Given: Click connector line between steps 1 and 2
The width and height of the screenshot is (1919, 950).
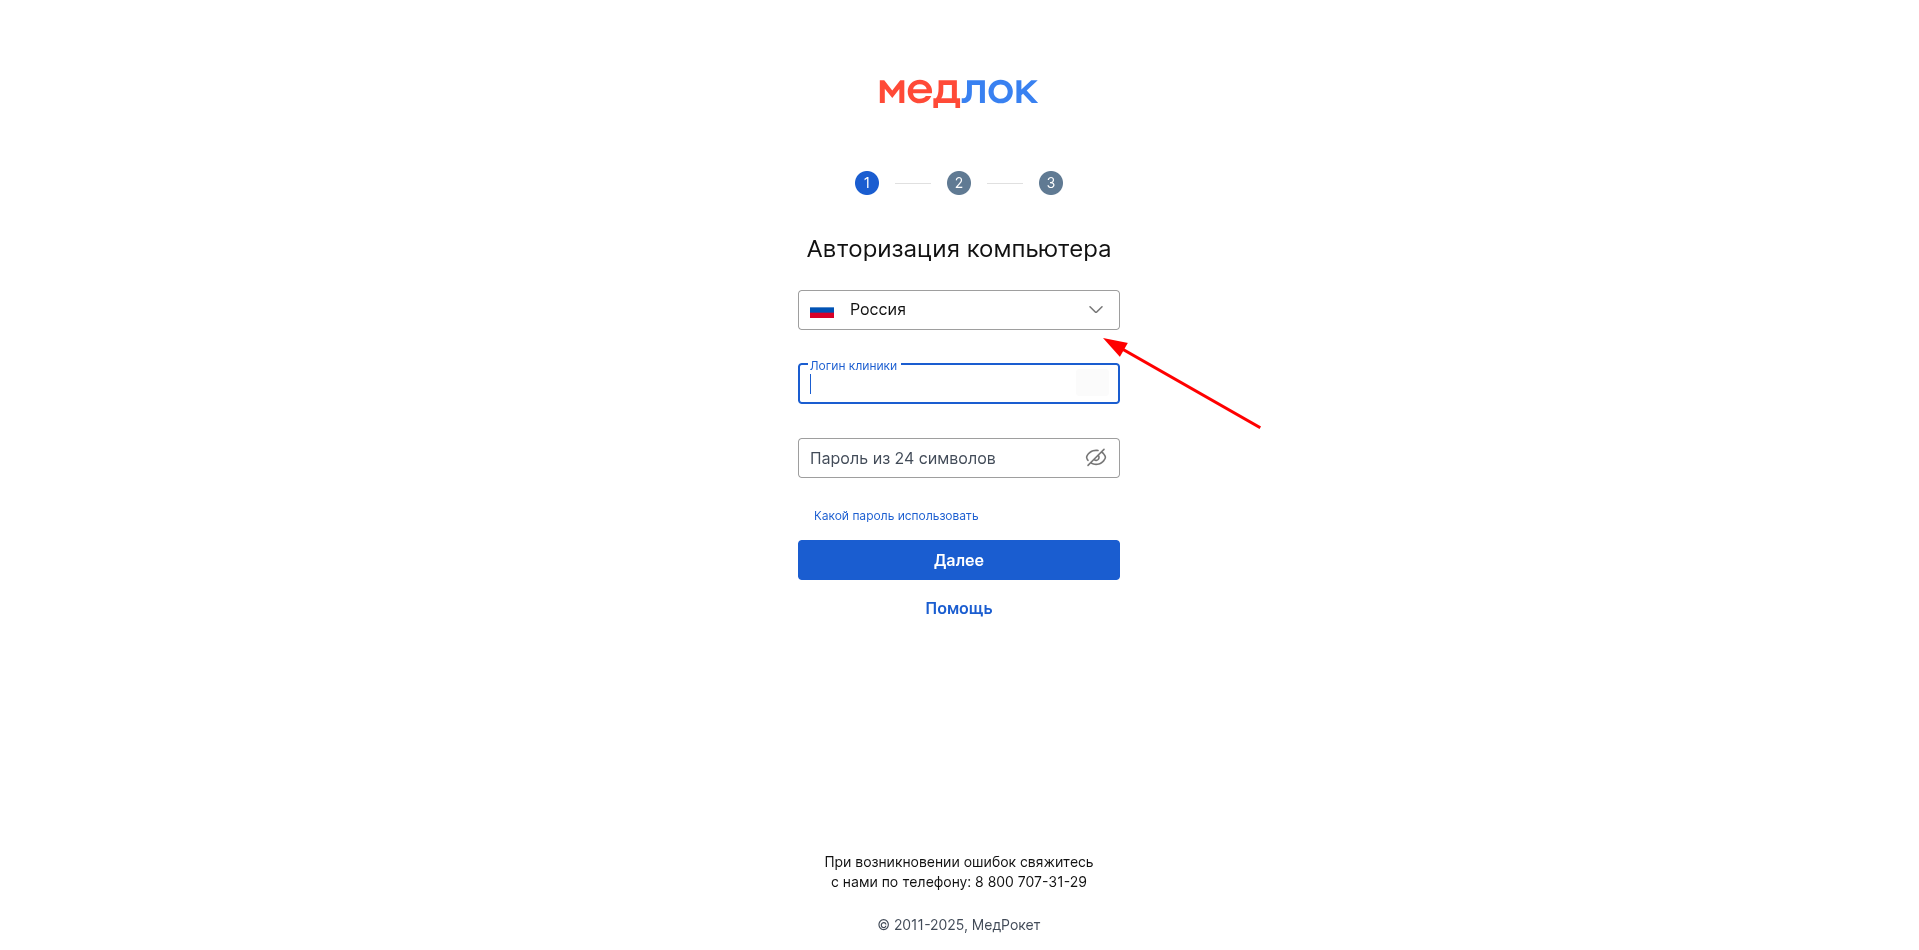Looking at the screenshot, I should pyautogui.click(x=913, y=183).
